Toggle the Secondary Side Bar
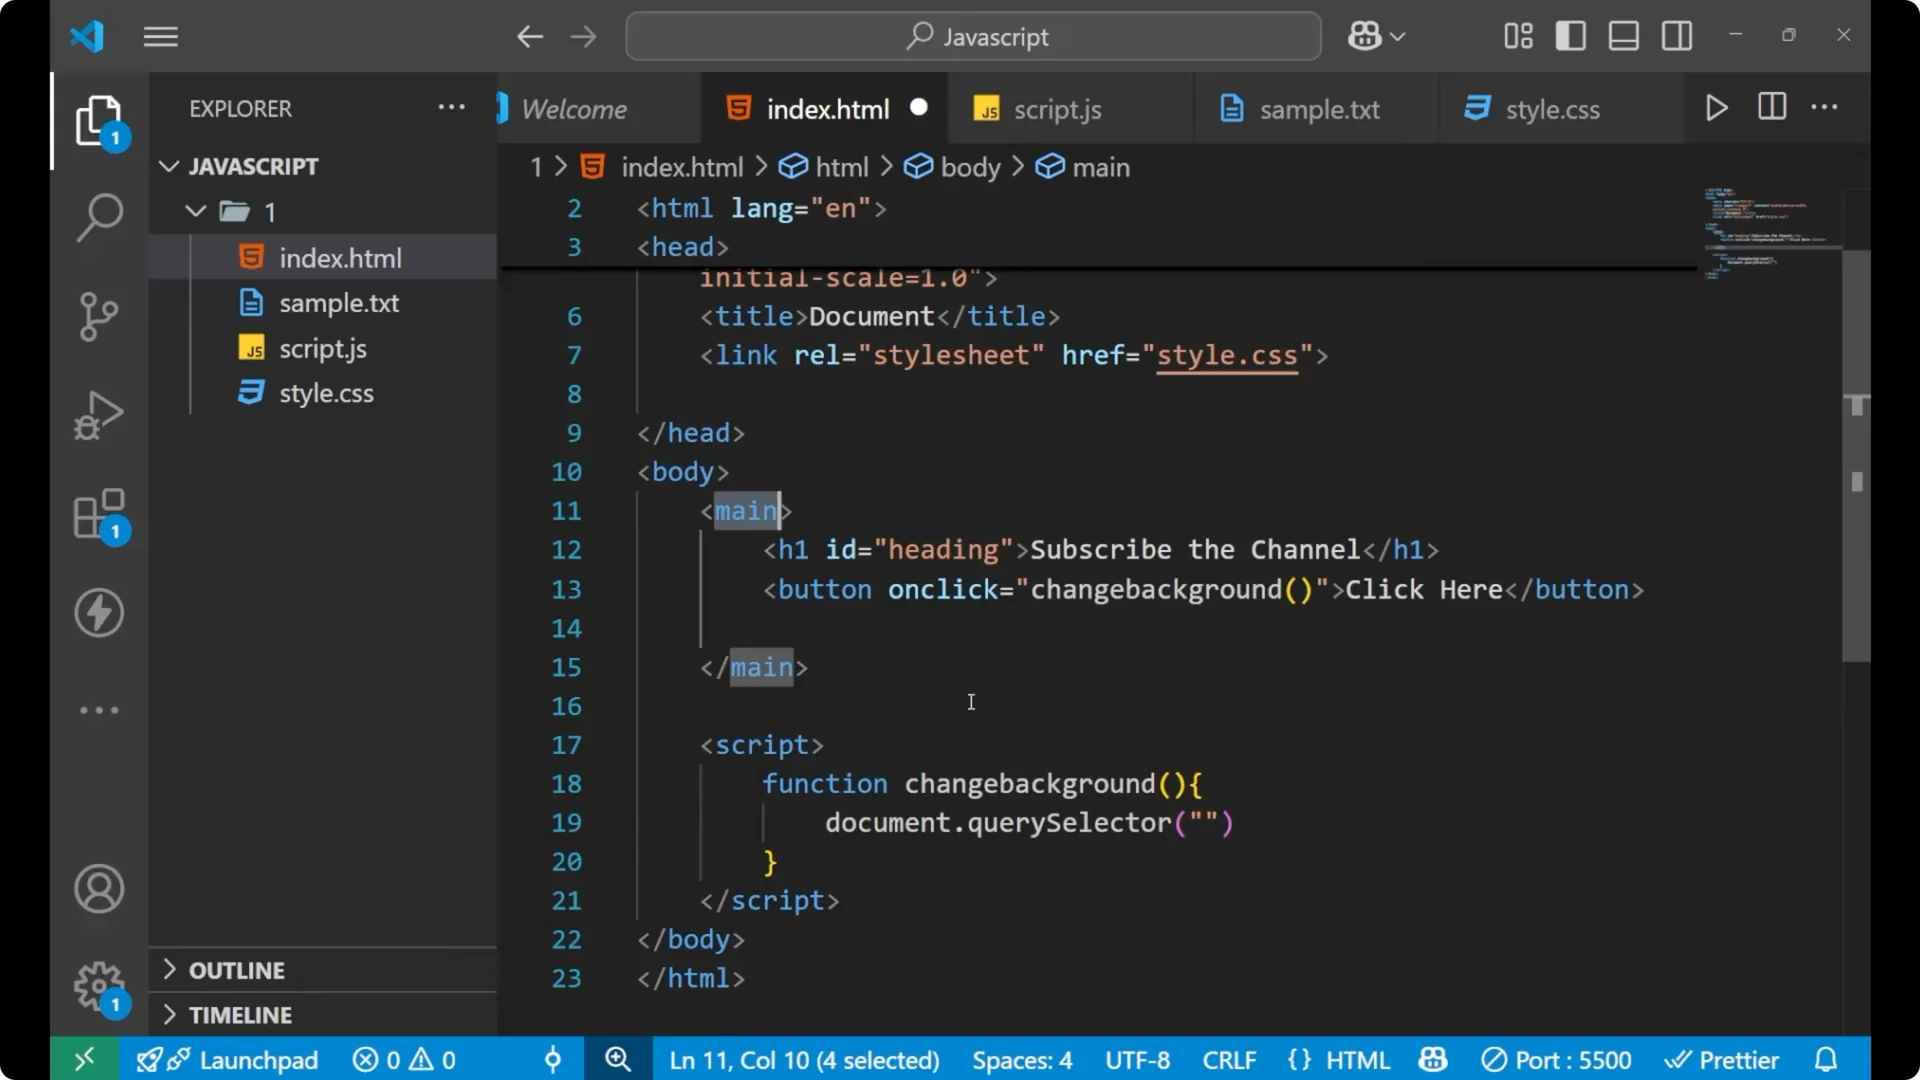The width and height of the screenshot is (1920, 1080). coord(1676,35)
